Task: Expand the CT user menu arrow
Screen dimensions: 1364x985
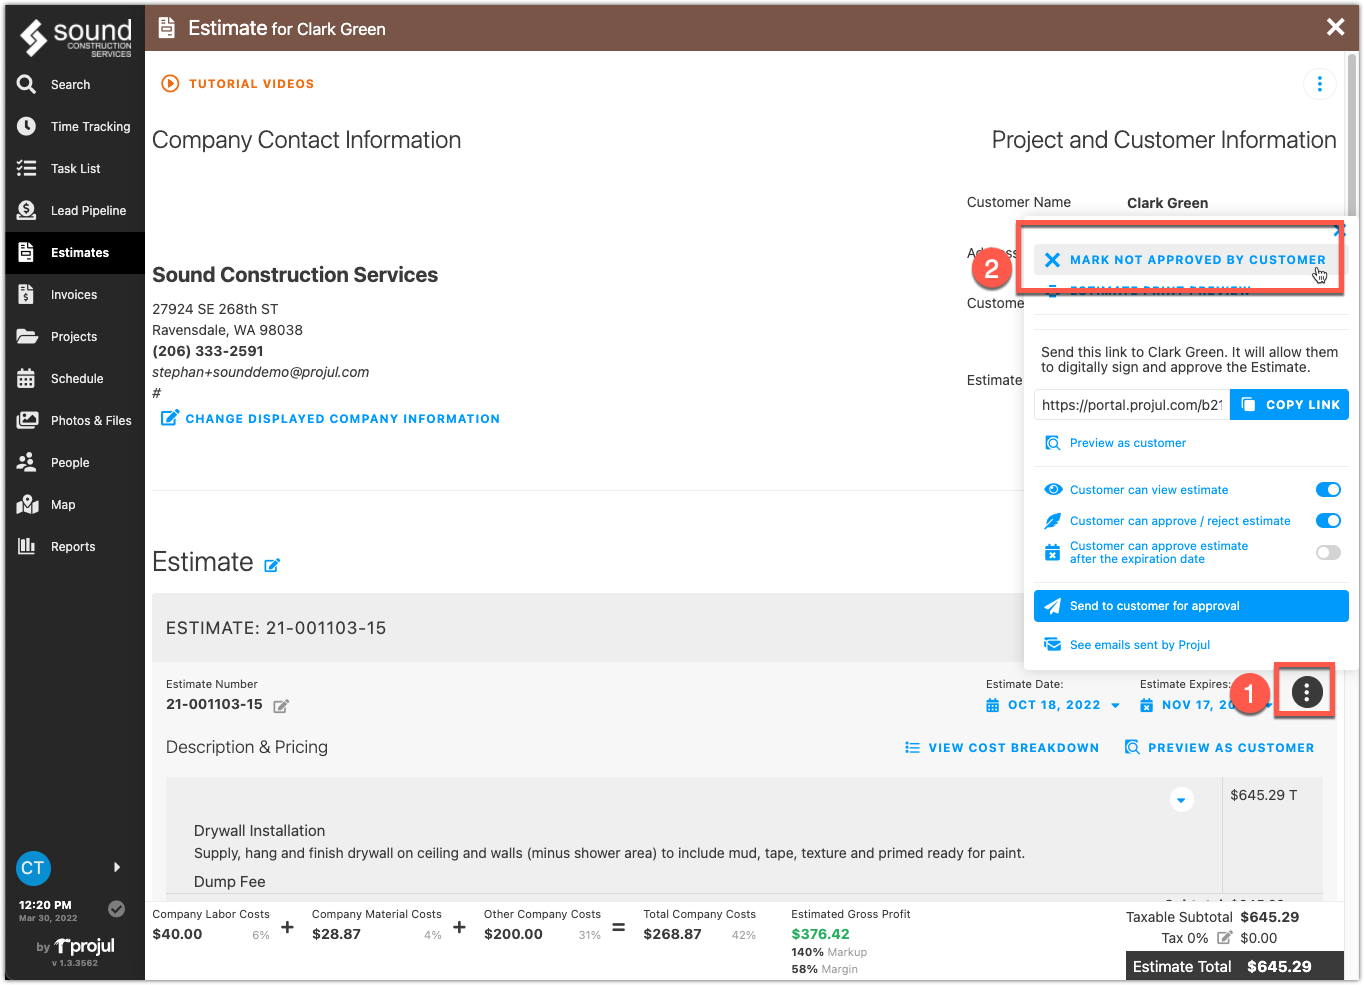Action: click(117, 867)
